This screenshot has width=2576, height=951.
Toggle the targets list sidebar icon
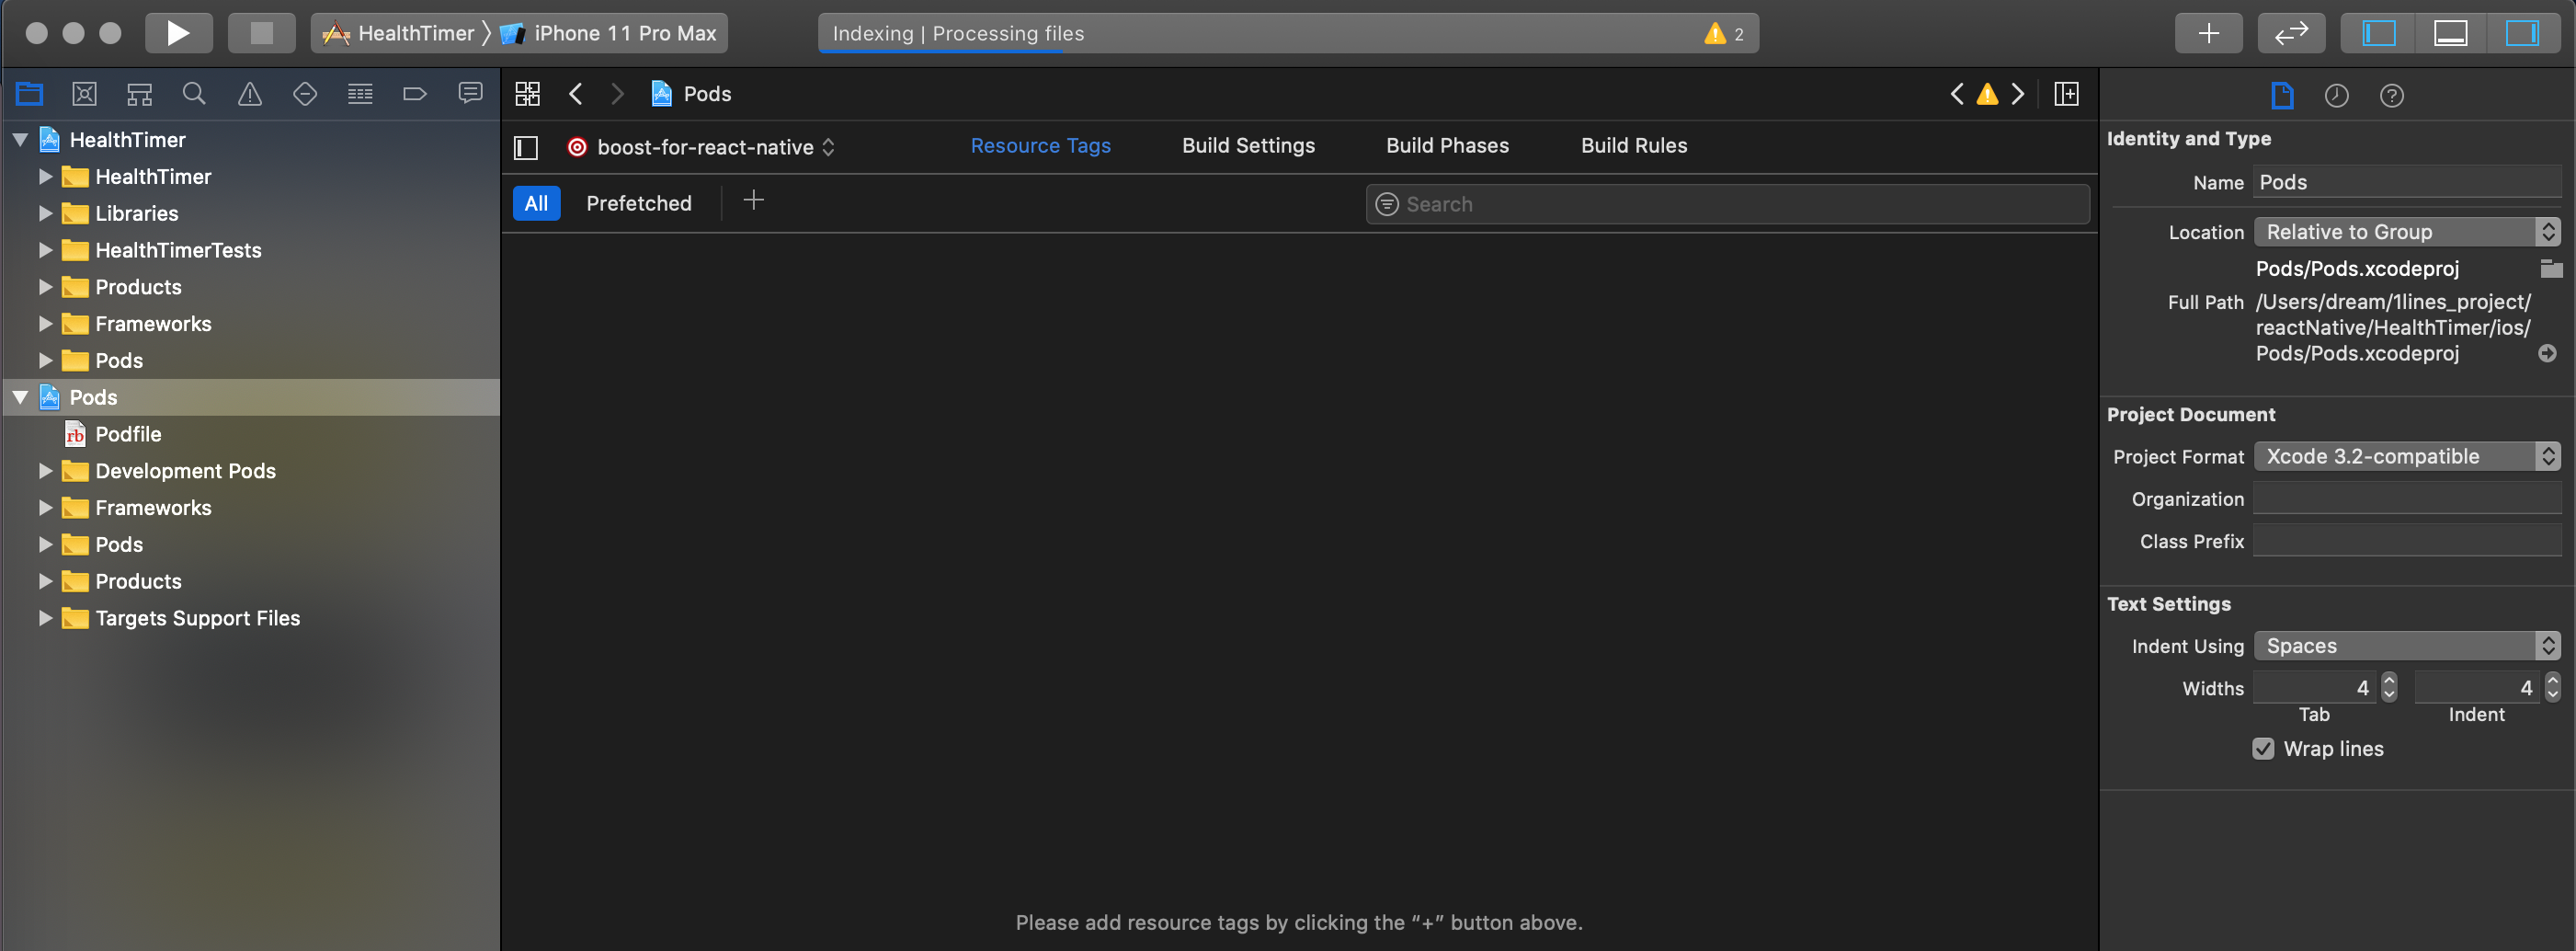[x=526, y=148]
